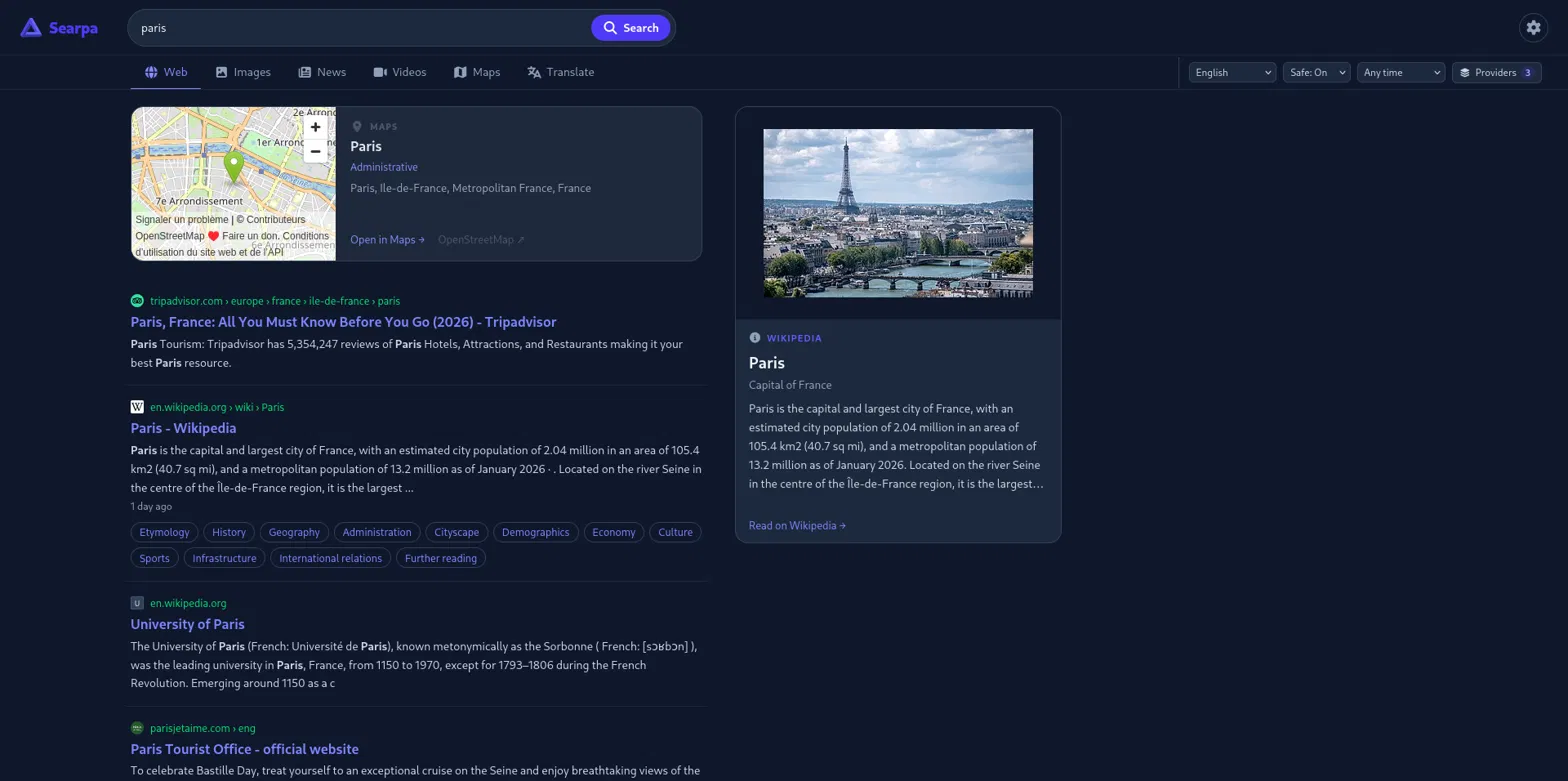Switch to the Images tab

coord(243,72)
